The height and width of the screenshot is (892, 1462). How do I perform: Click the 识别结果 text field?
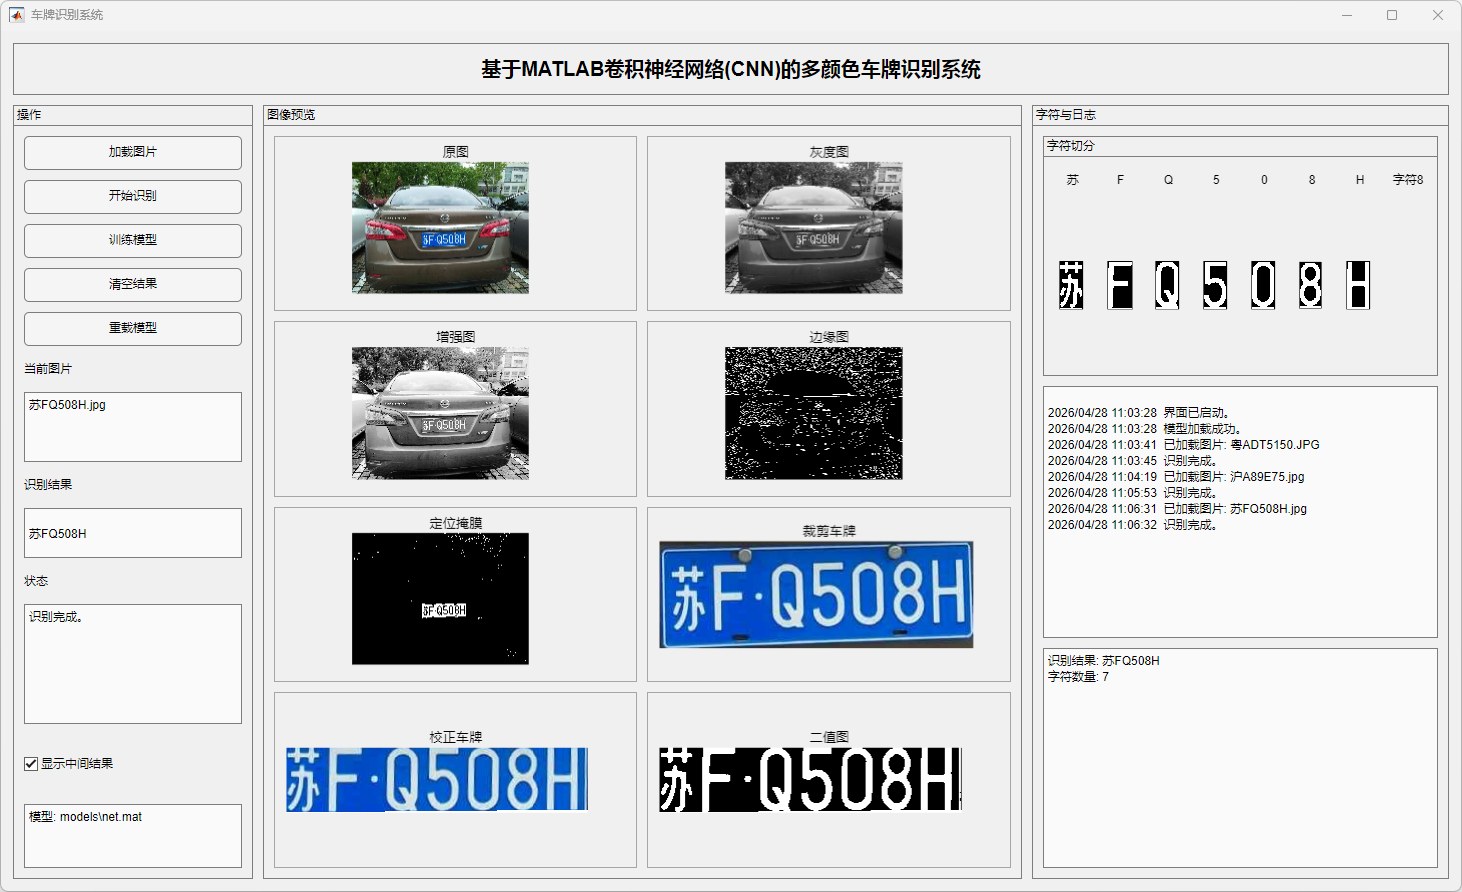coord(133,533)
